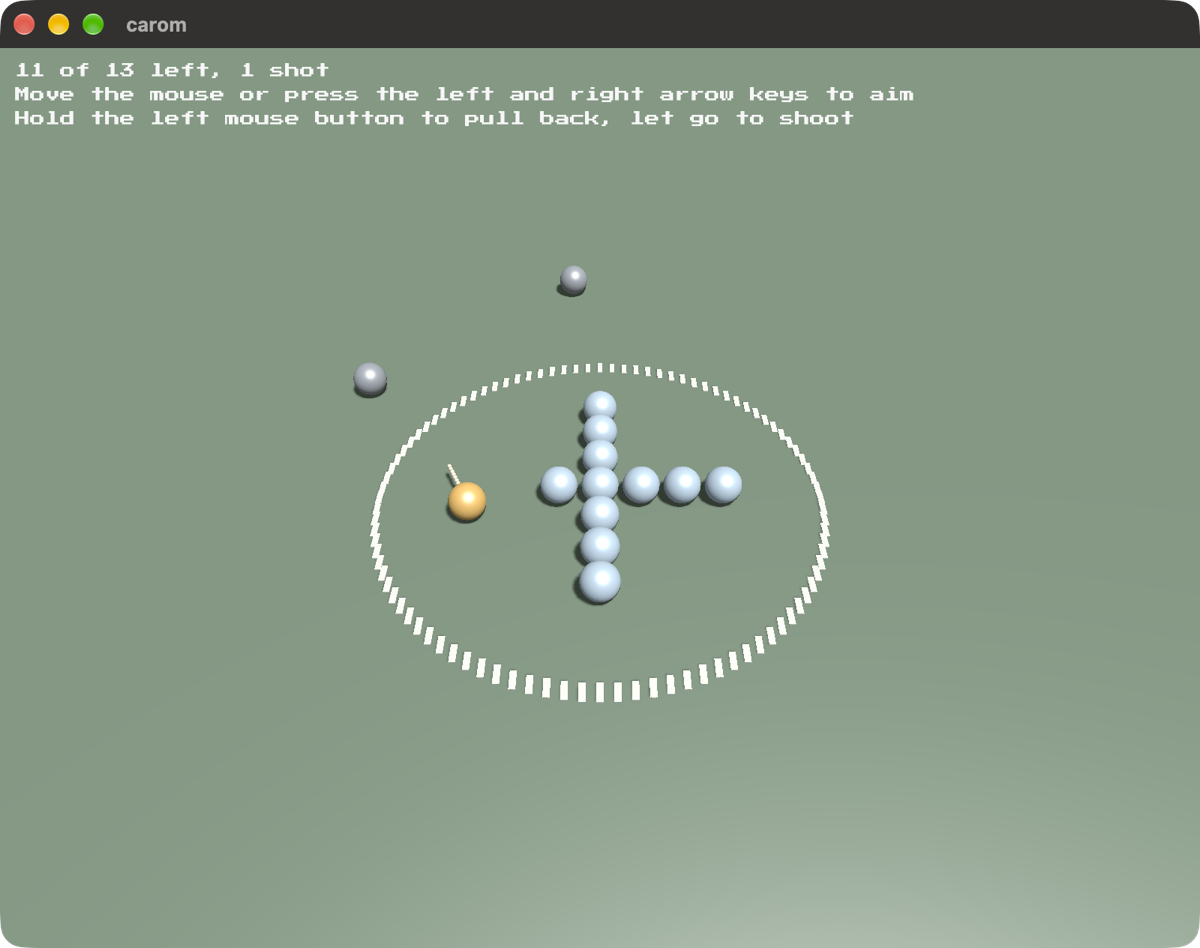Screen dimensions: 1200x948
Task: Click the '11 of 13 left, 1 shot' status text
Action: pos(172,70)
